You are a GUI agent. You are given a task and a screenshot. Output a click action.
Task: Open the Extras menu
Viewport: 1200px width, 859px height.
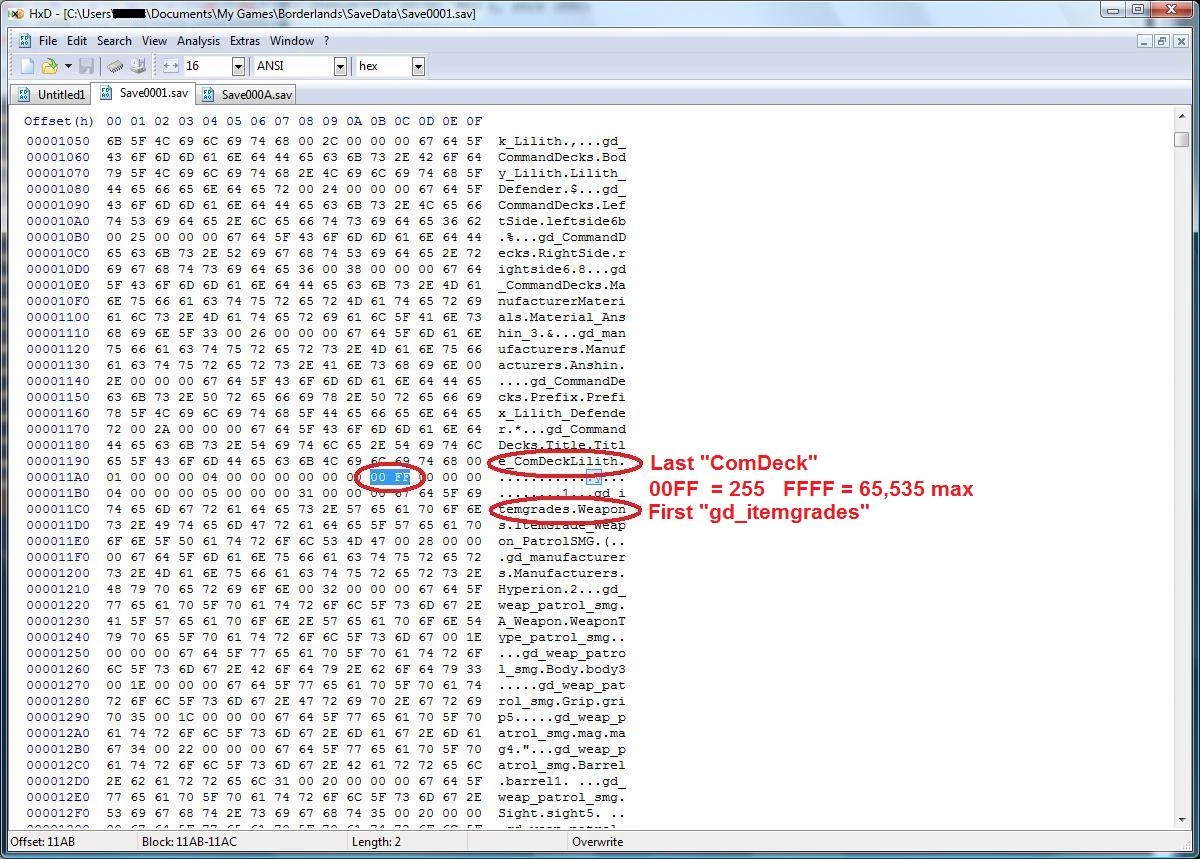(245, 41)
